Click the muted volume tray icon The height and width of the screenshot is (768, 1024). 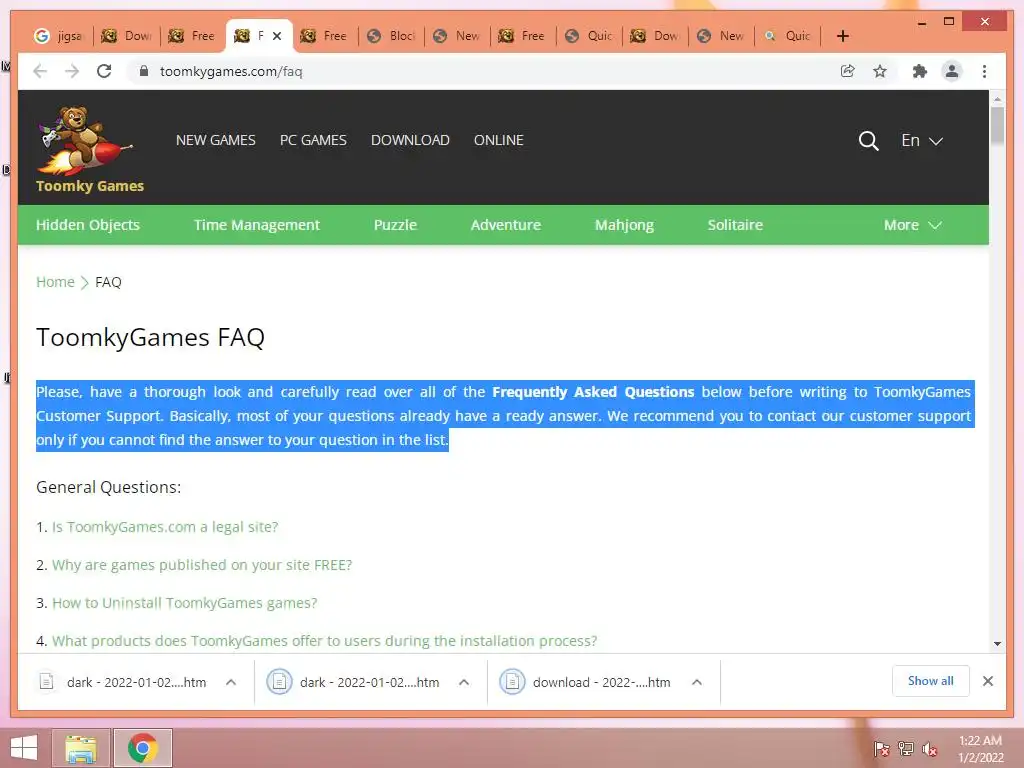tap(929, 749)
